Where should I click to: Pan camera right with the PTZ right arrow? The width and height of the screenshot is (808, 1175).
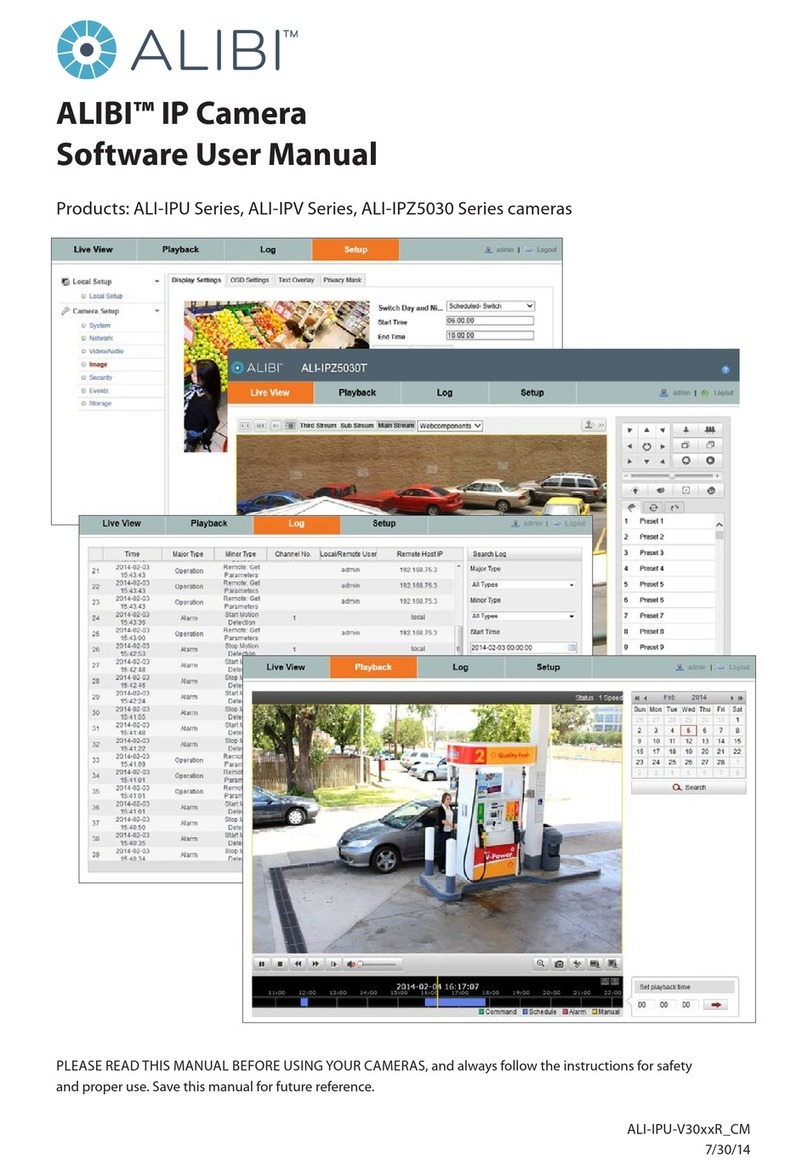[x=663, y=446]
